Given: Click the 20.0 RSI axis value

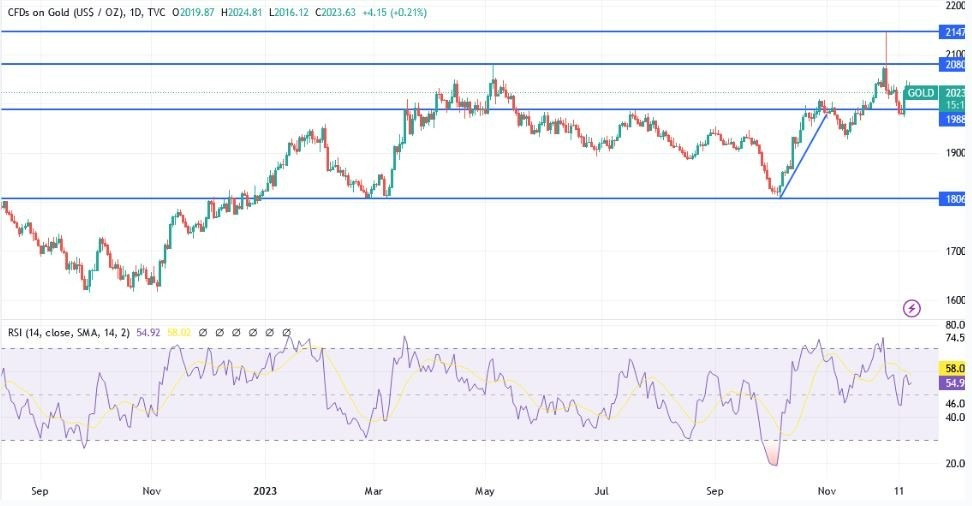Looking at the screenshot, I should (x=955, y=463).
